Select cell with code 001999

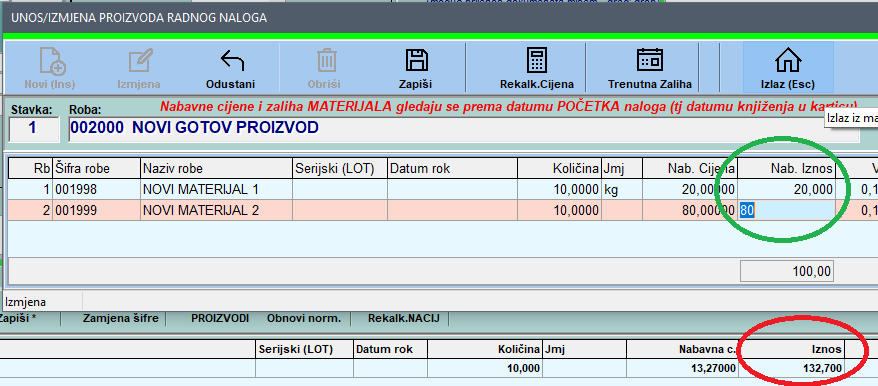96,211
